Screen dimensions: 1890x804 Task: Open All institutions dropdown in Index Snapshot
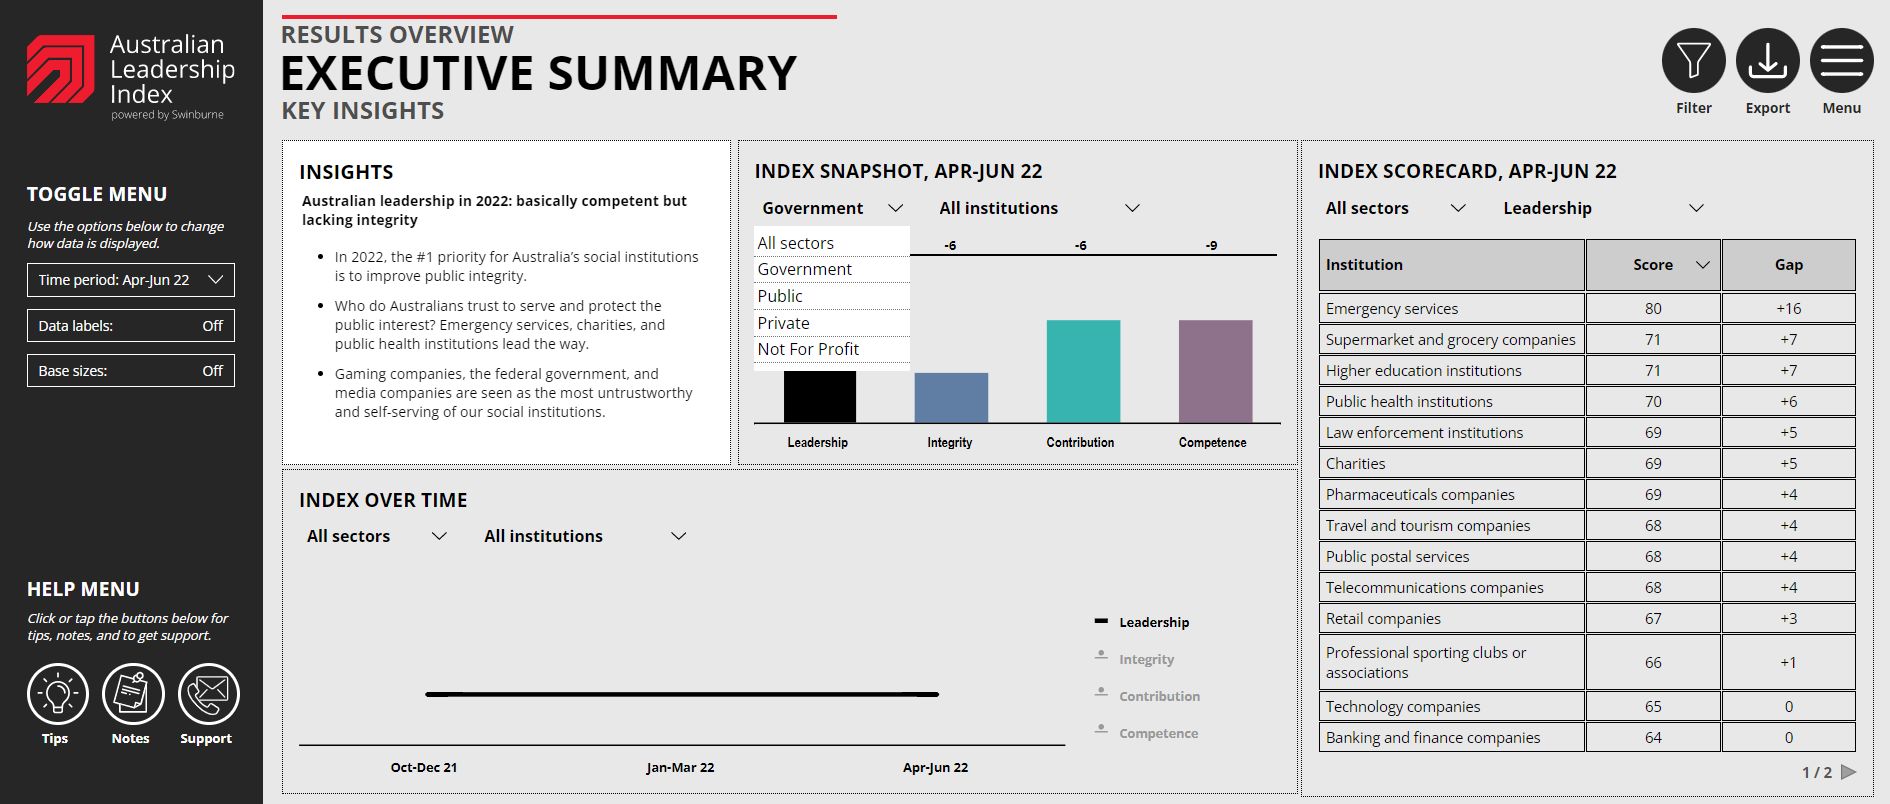point(1038,208)
